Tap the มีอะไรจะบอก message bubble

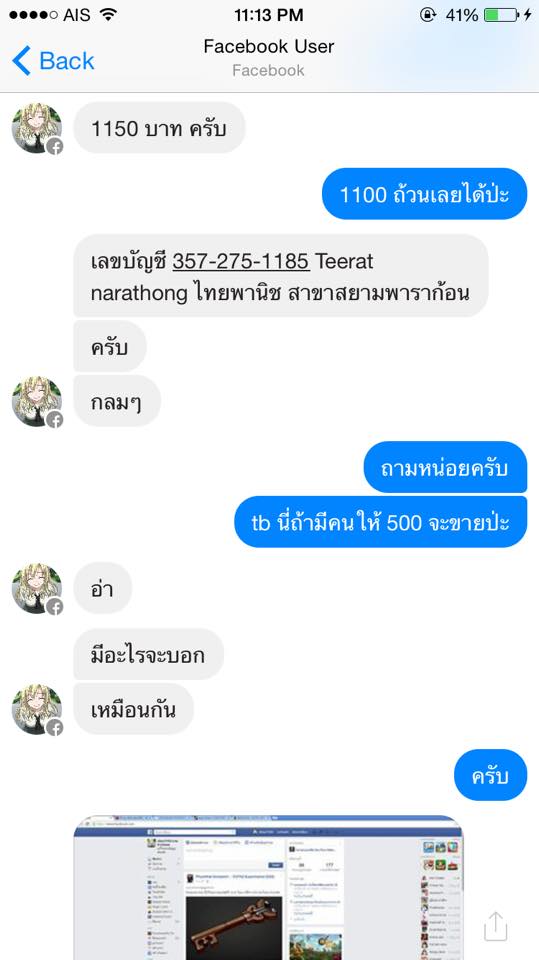pos(148,654)
